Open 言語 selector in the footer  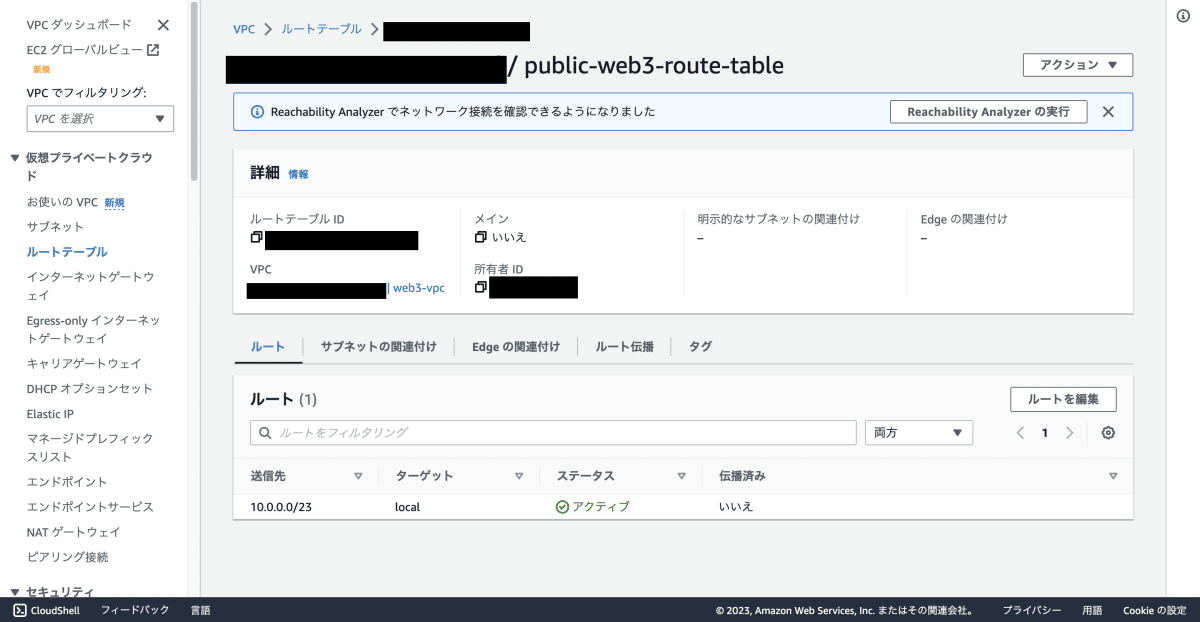click(200, 610)
